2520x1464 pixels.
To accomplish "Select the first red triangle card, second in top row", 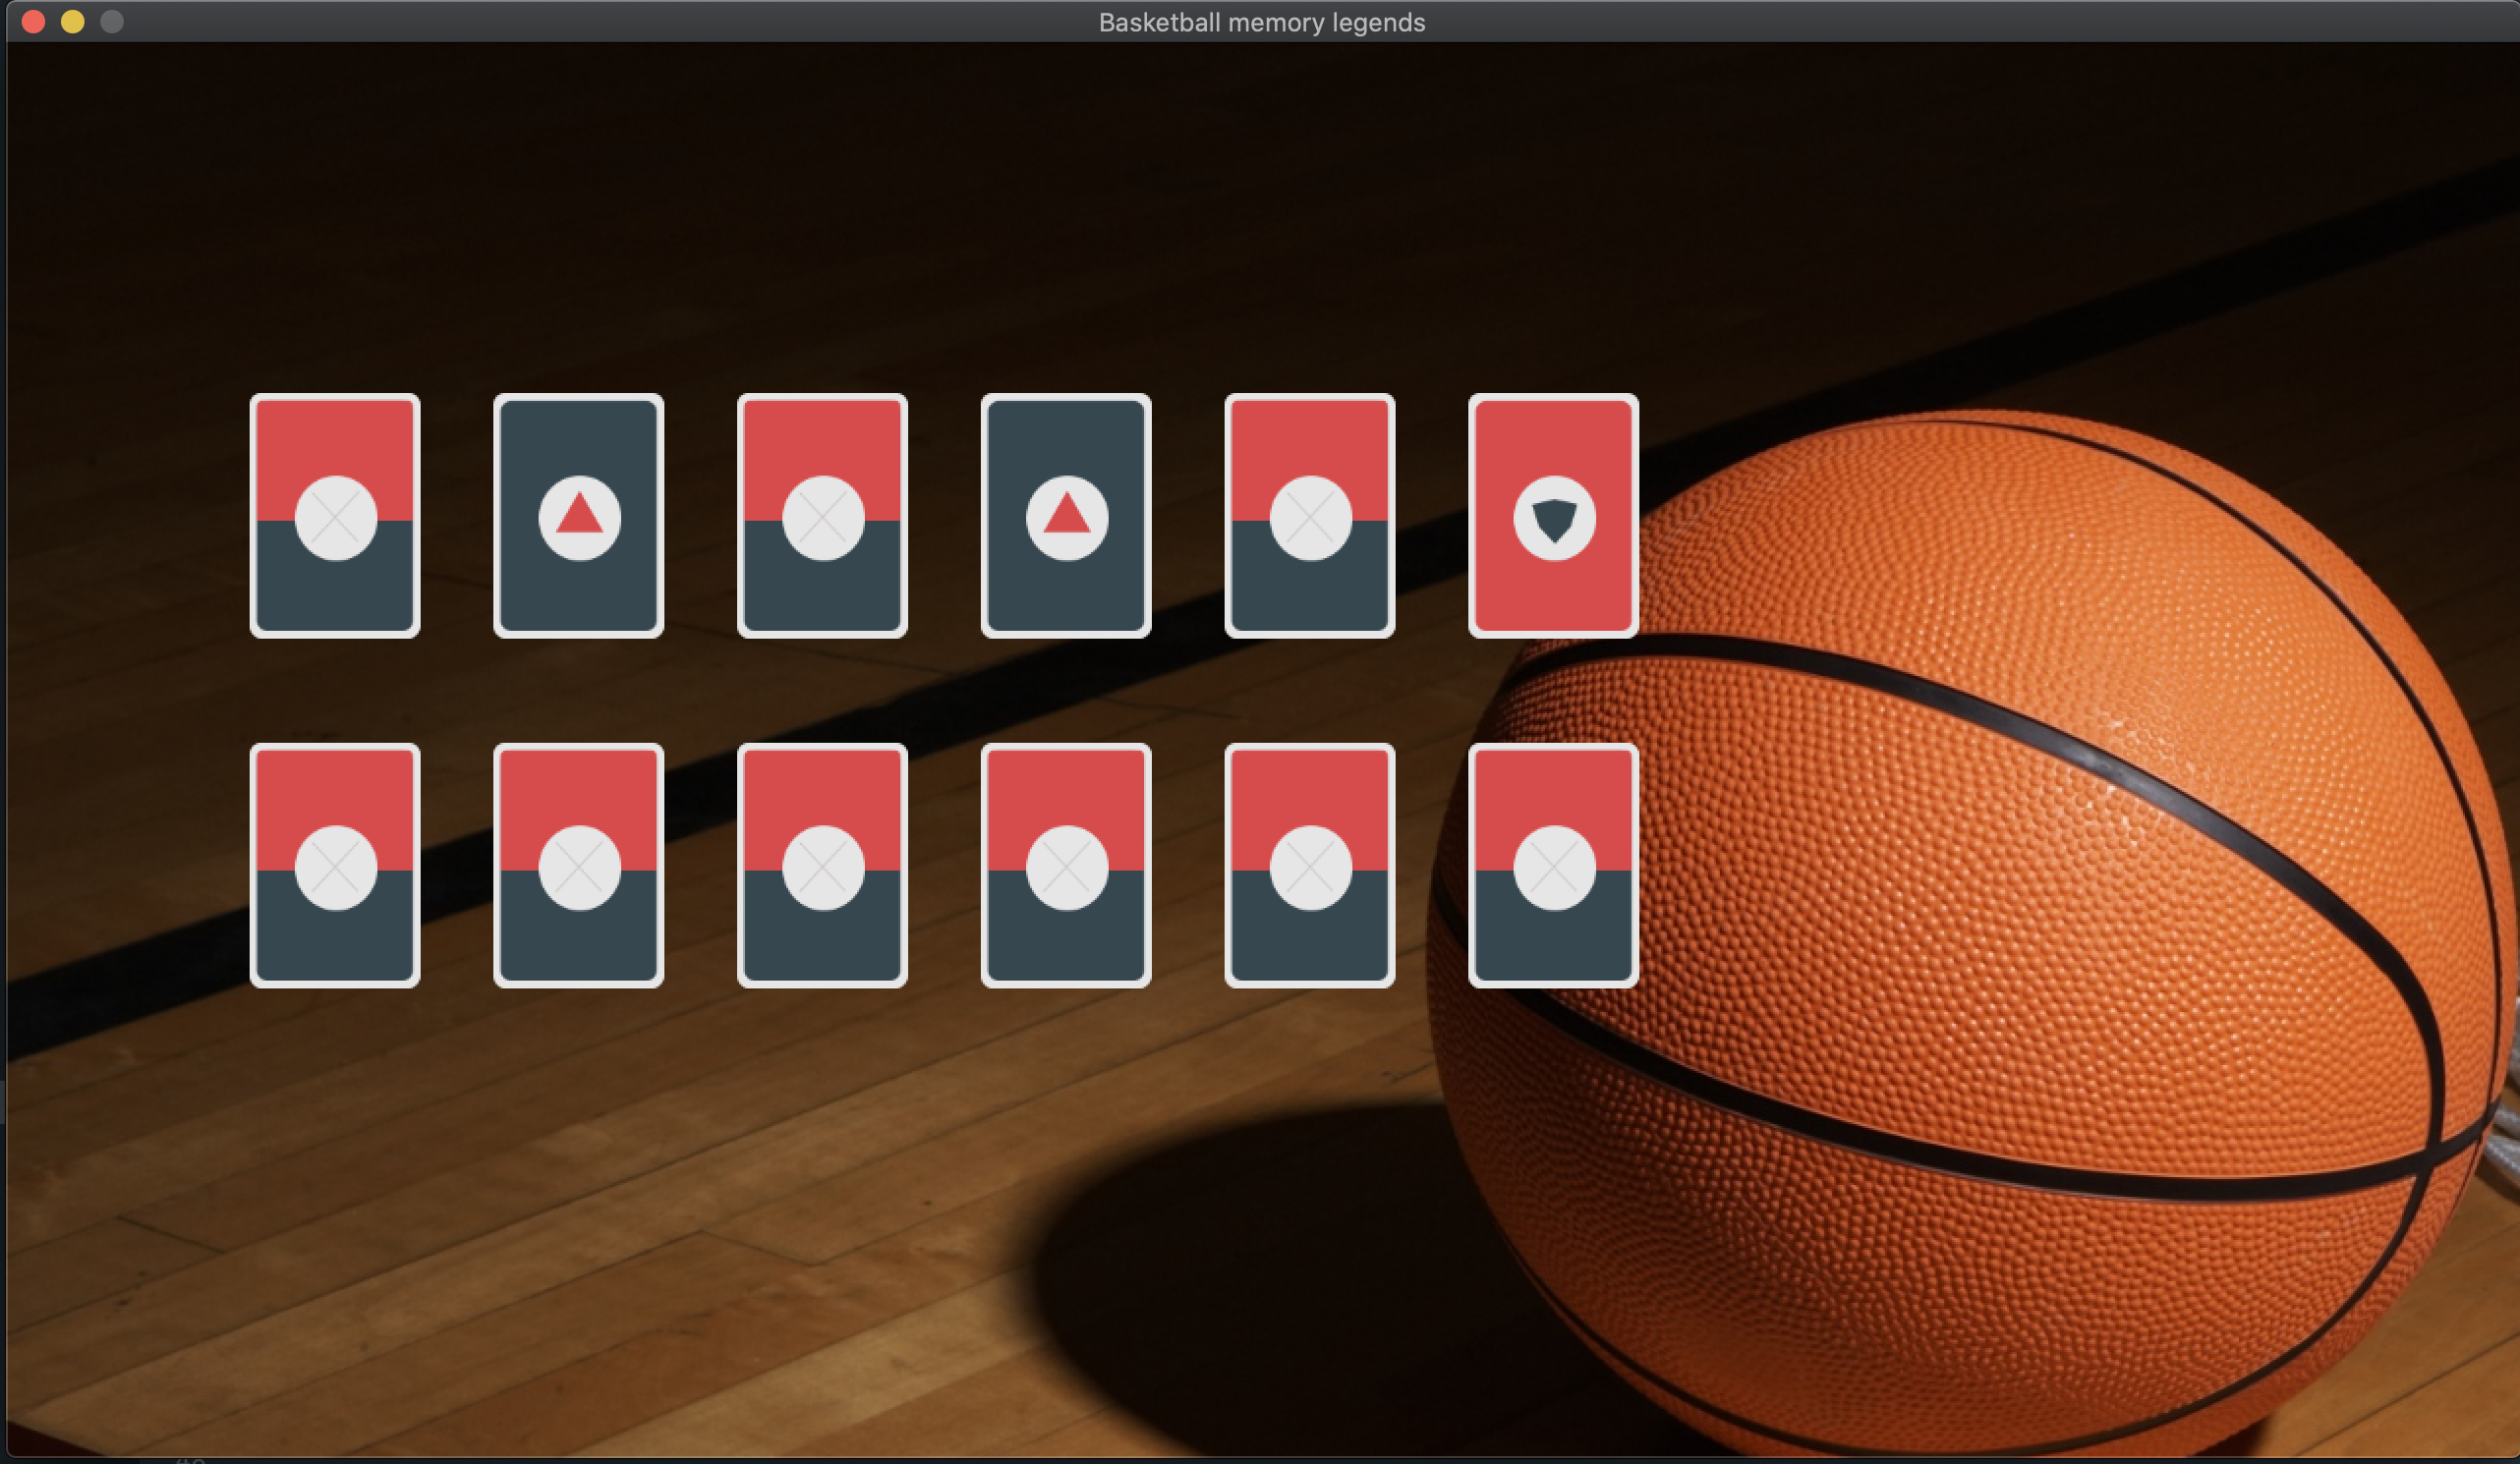I will pos(579,516).
